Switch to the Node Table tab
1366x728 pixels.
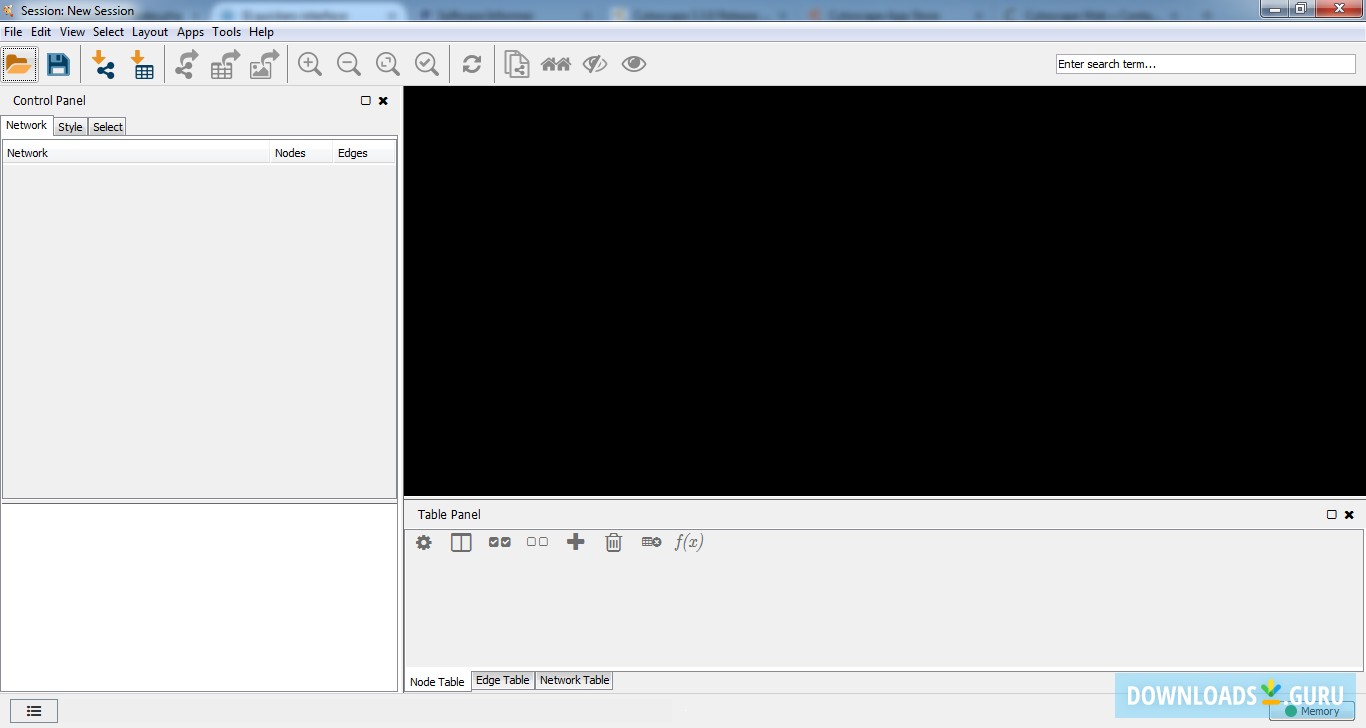(x=438, y=681)
